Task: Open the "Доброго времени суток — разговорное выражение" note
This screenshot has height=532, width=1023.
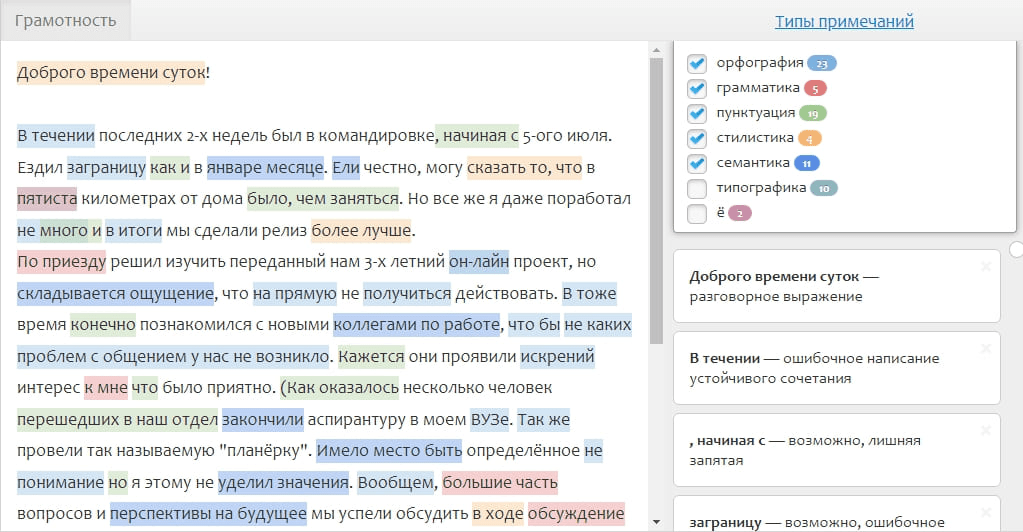Action: 836,286
